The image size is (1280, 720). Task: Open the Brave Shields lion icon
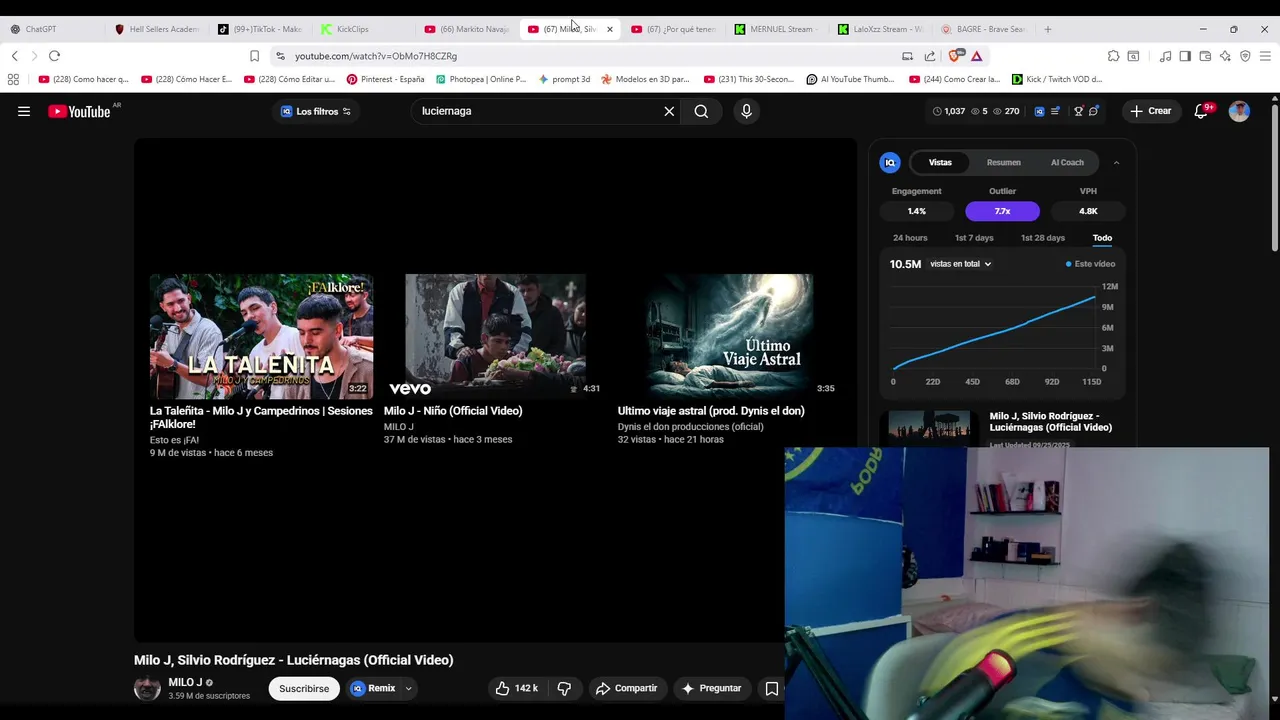(x=955, y=56)
